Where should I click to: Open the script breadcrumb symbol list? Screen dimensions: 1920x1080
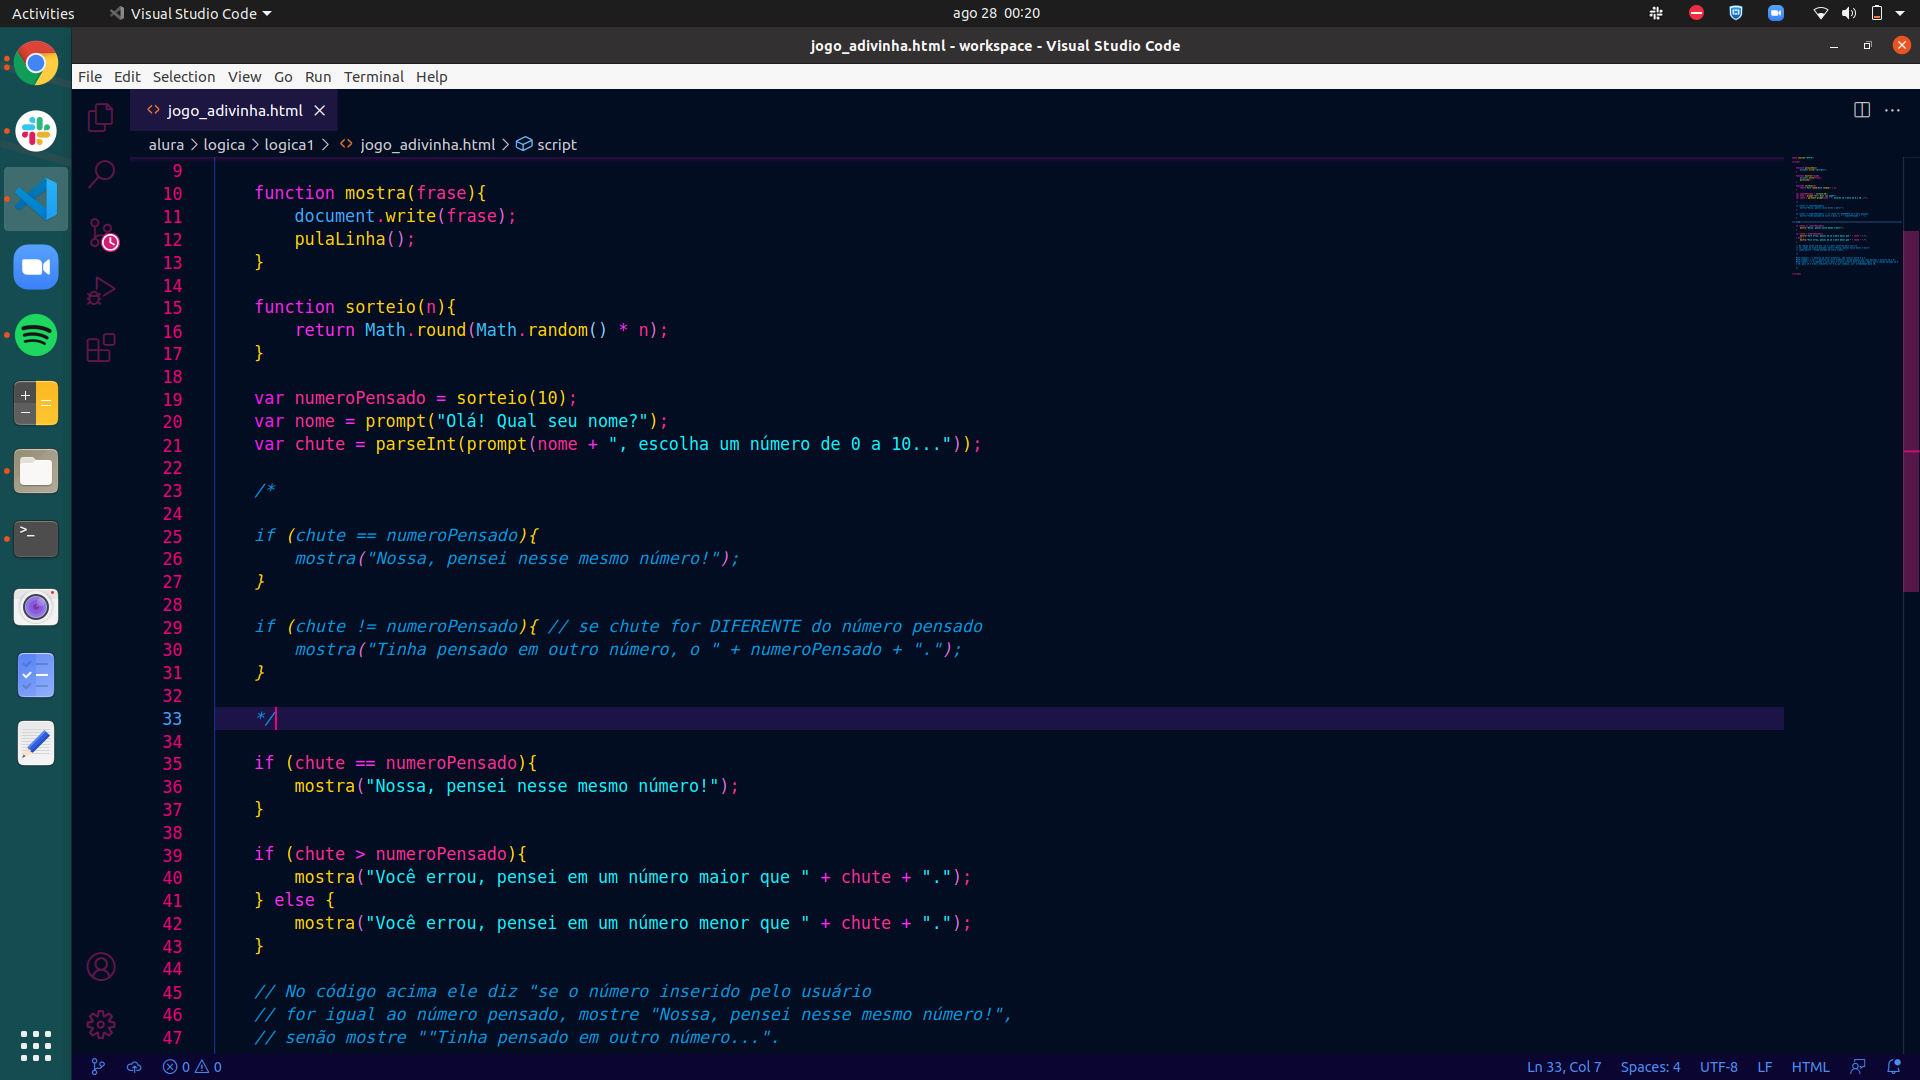pos(547,145)
